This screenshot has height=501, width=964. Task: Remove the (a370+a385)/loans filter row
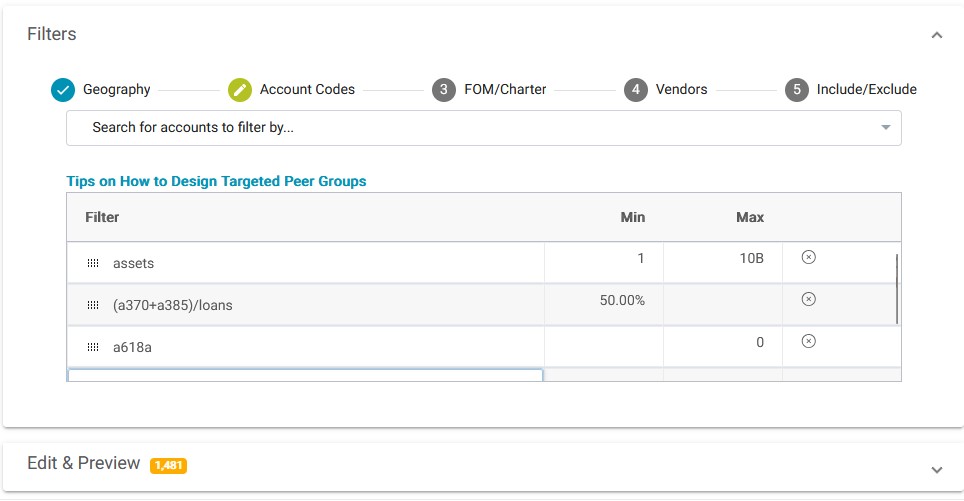point(809,299)
